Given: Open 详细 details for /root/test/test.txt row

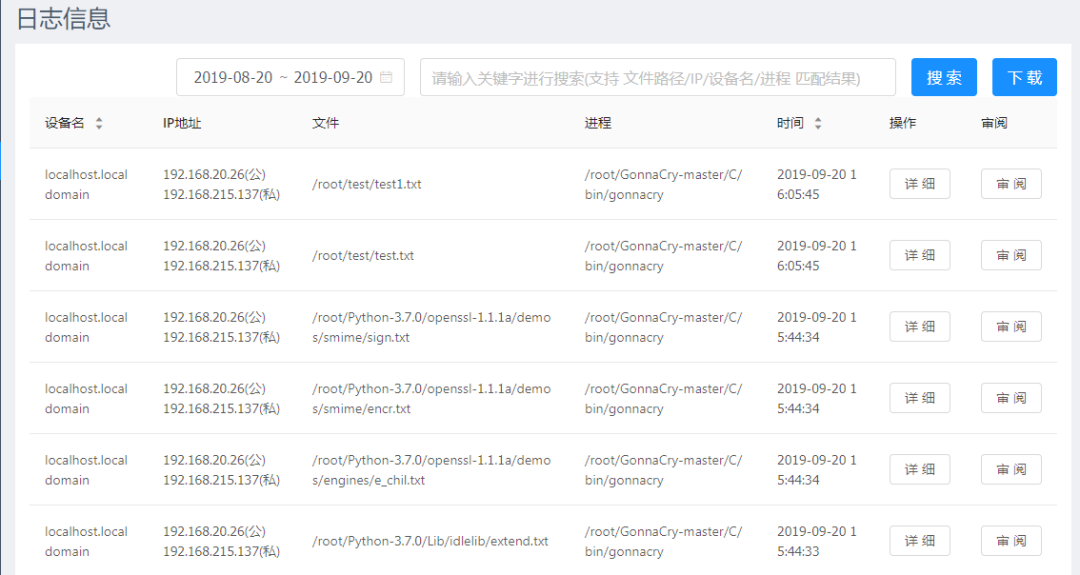Looking at the screenshot, I should point(919,255).
